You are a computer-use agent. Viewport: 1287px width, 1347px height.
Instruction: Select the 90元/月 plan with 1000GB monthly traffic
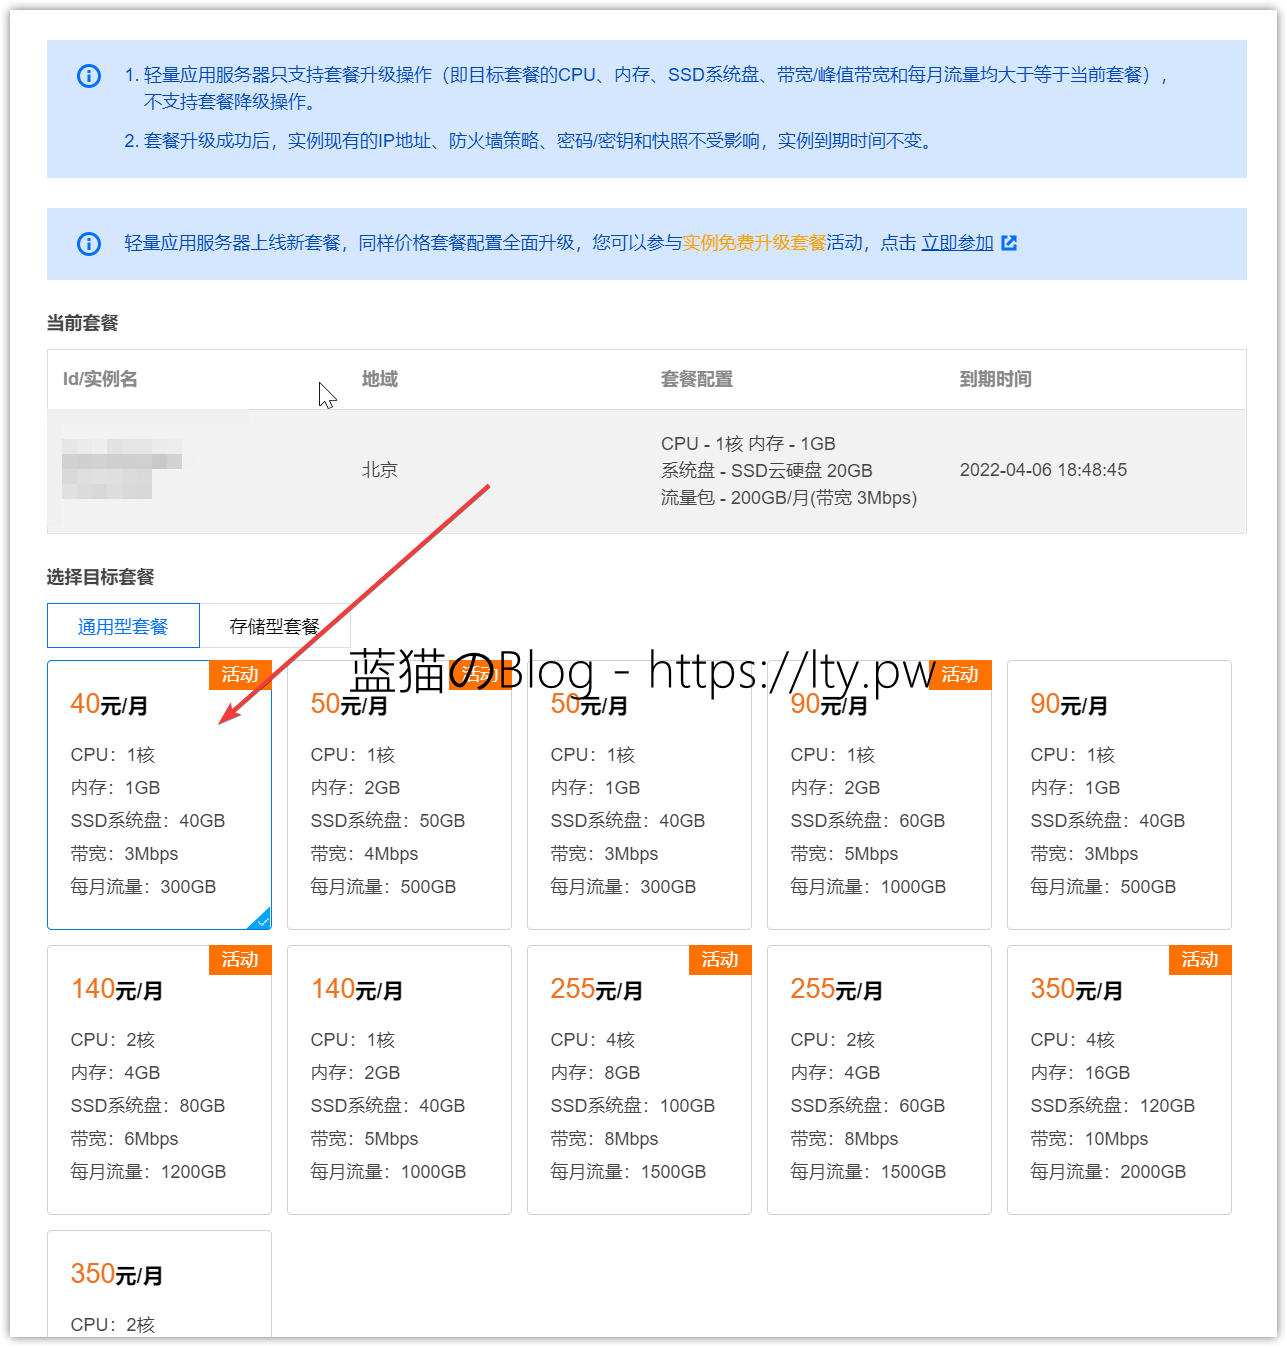point(879,800)
